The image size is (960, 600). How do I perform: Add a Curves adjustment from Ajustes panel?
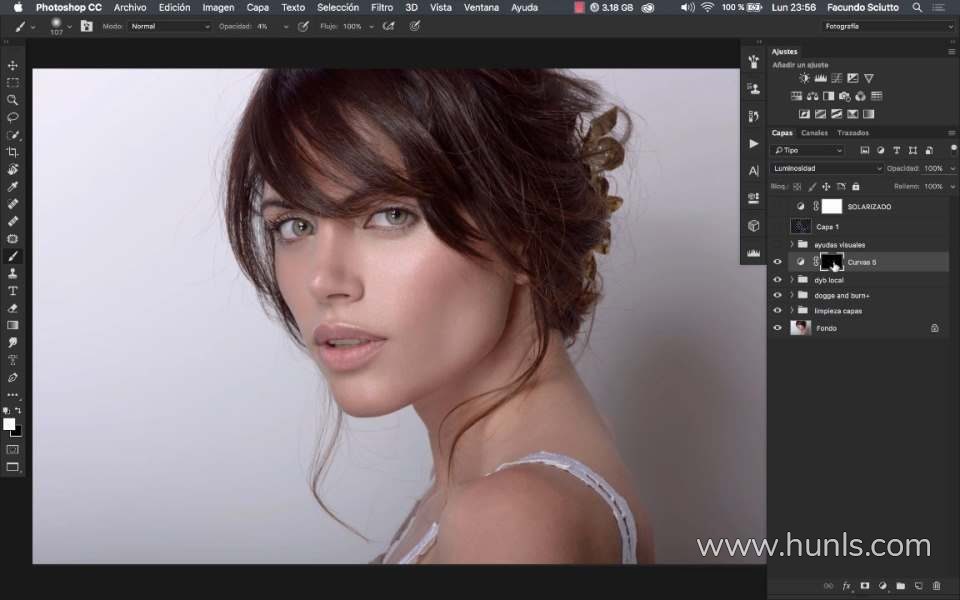(836, 78)
